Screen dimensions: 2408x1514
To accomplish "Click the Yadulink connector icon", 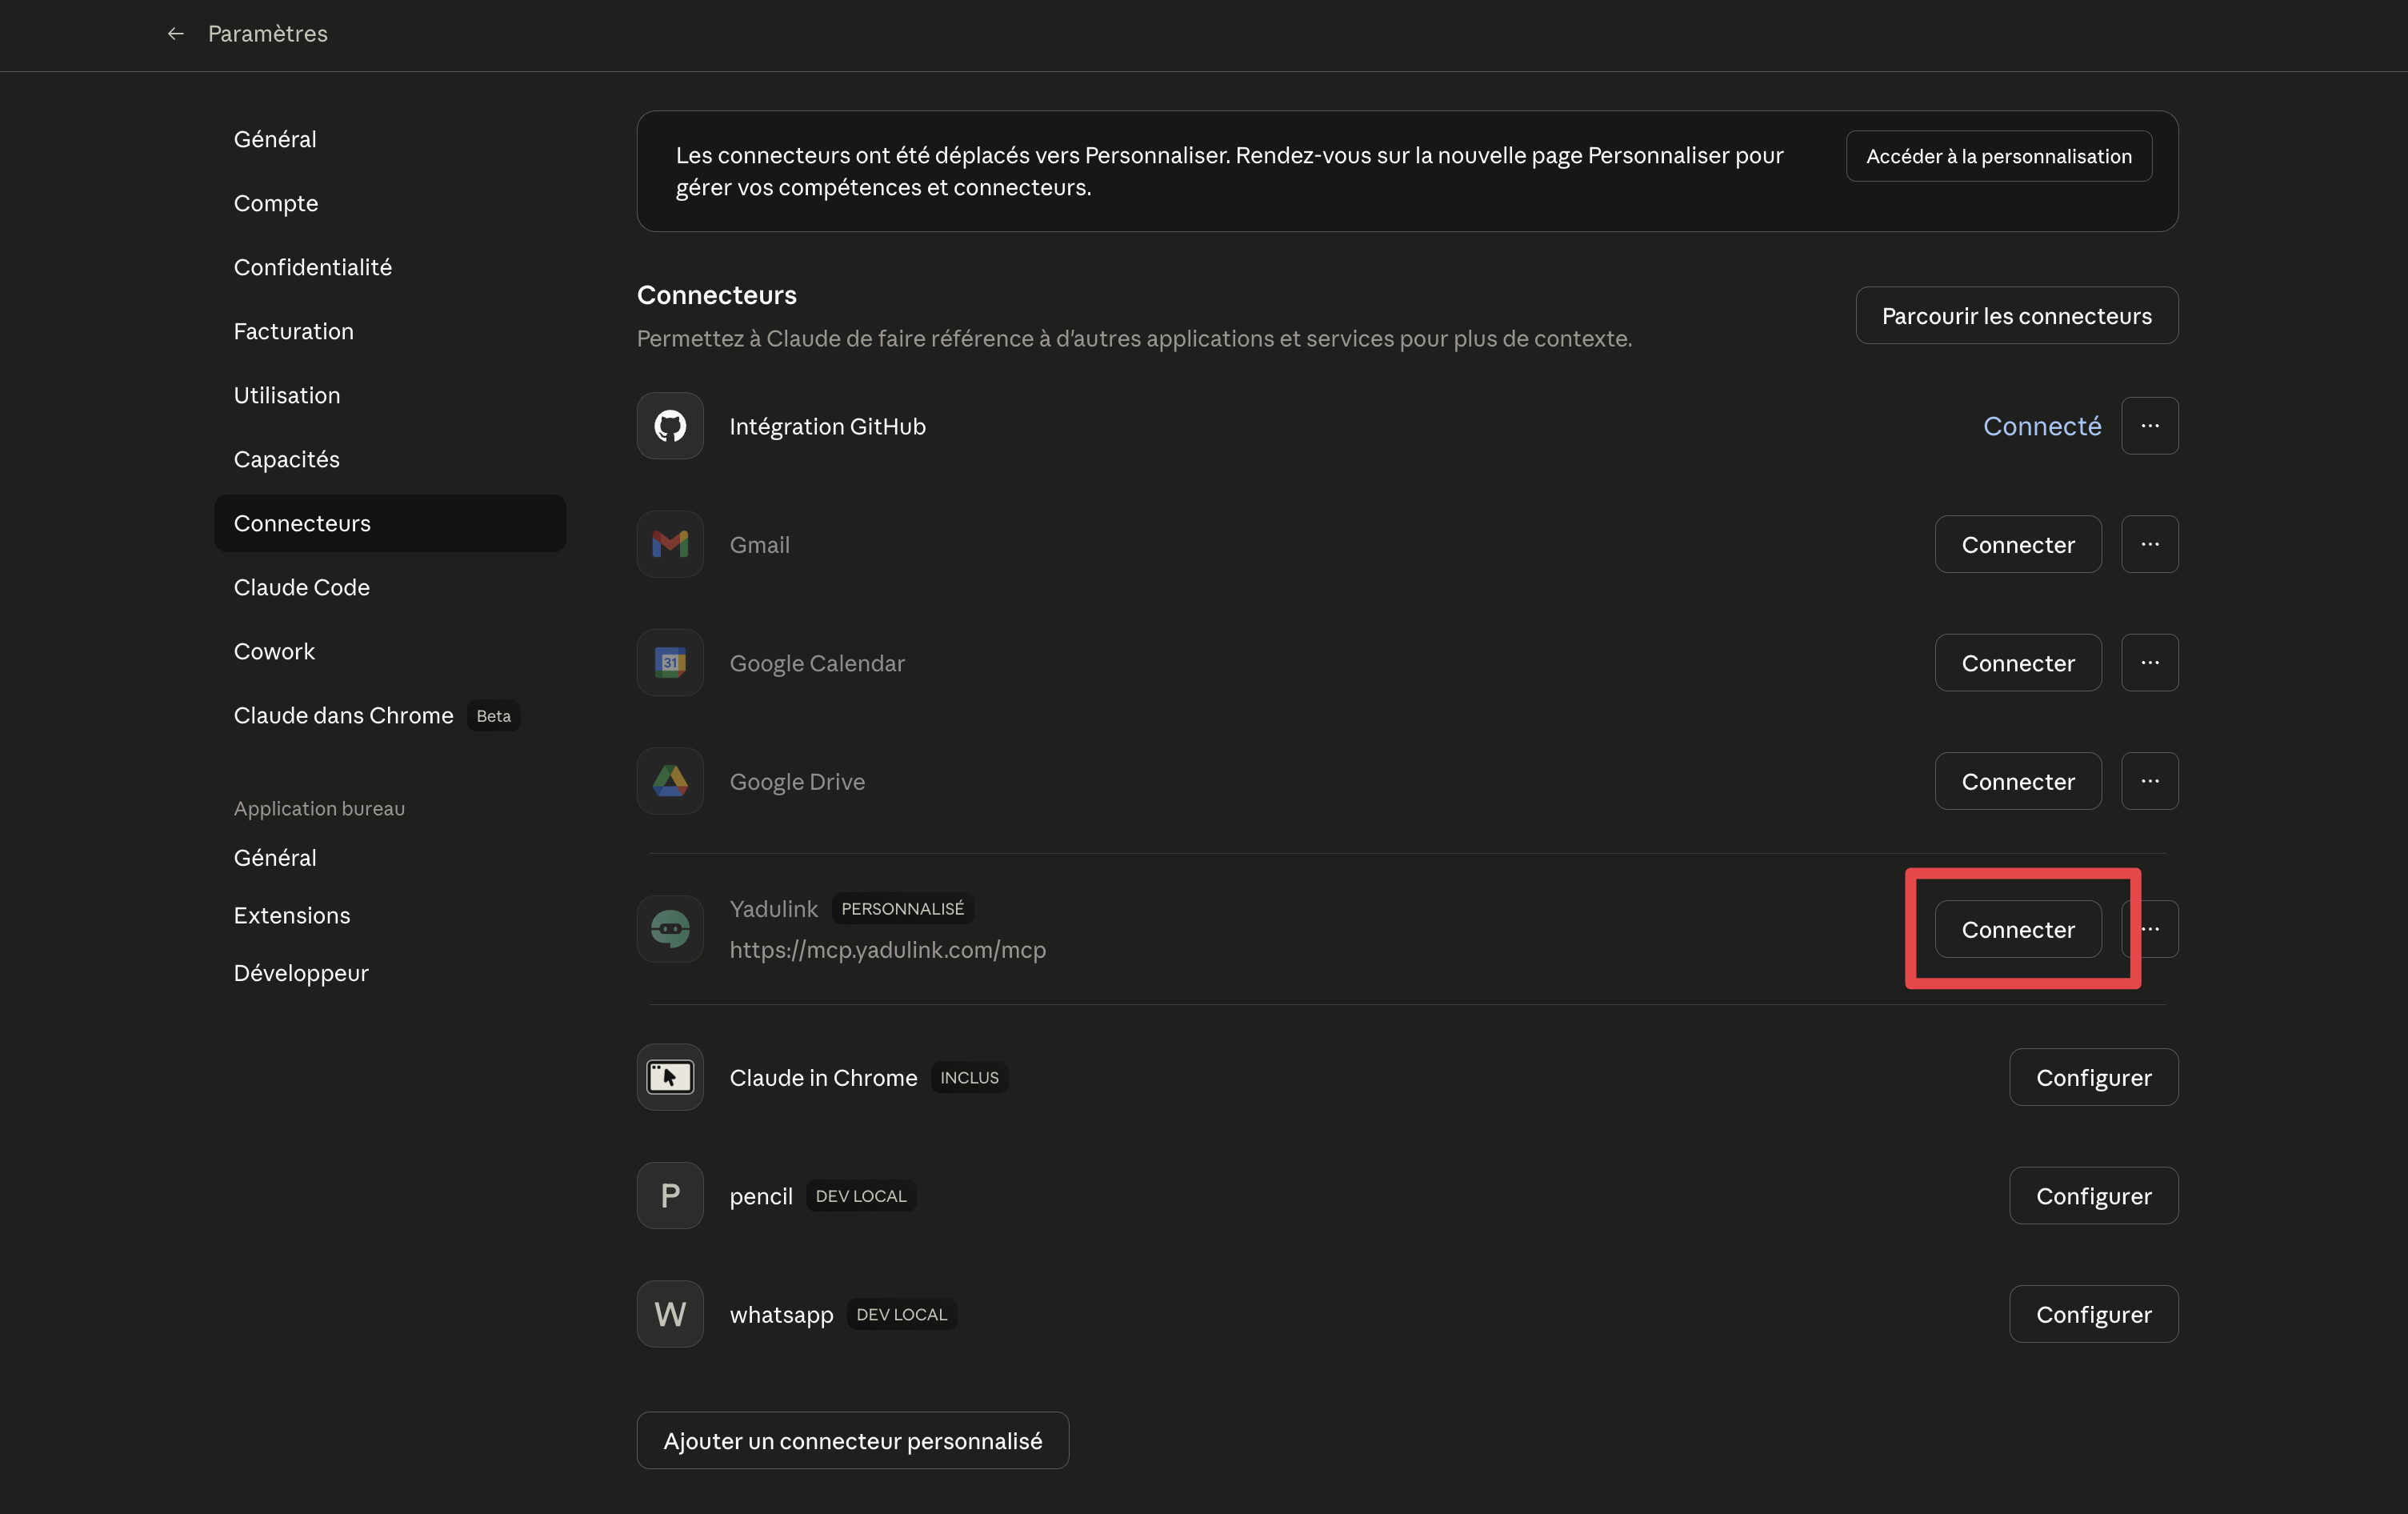I will pyautogui.click(x=670, y=929).
